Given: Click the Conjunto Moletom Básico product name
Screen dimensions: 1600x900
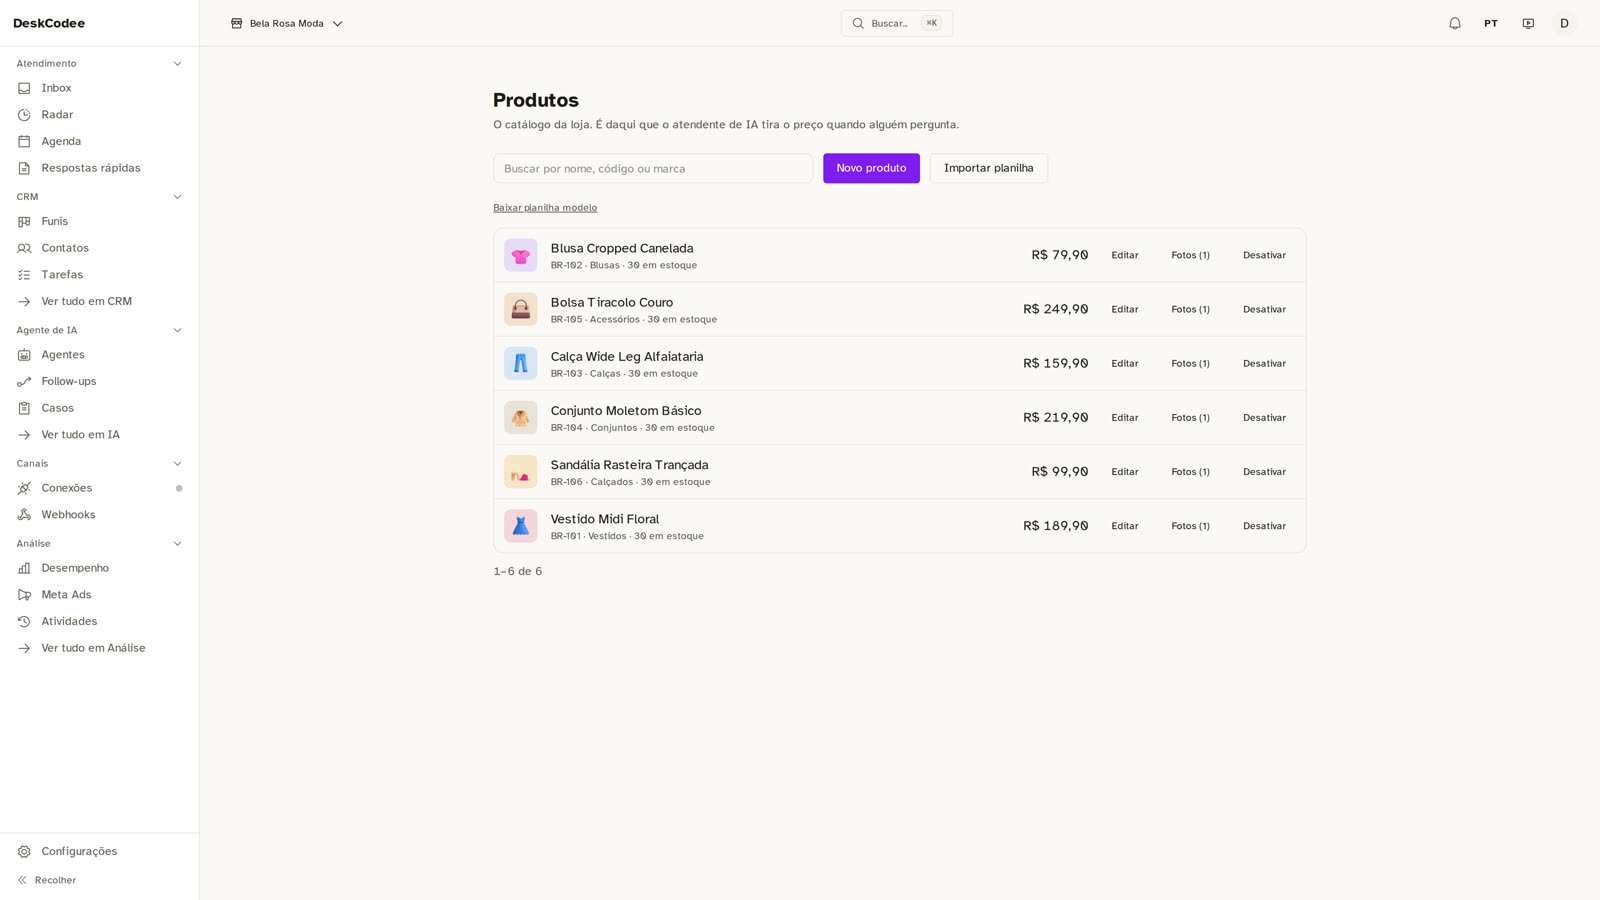Looking at the screenshot, I should click(626, 410).
